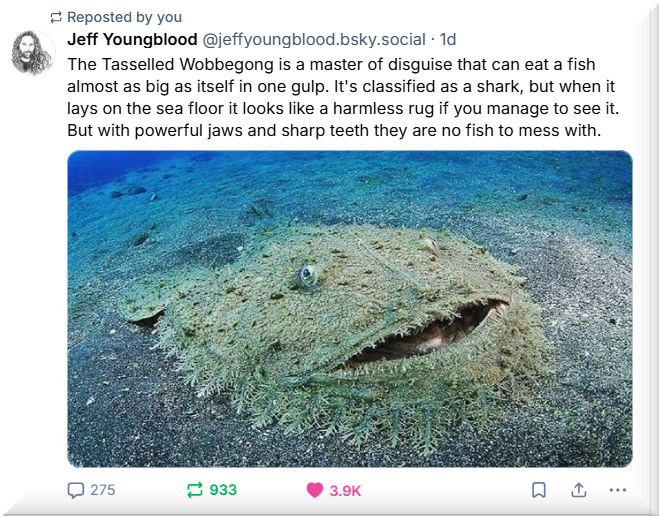Open Jeff Youngblood's profile avatar

pos(33,52)
